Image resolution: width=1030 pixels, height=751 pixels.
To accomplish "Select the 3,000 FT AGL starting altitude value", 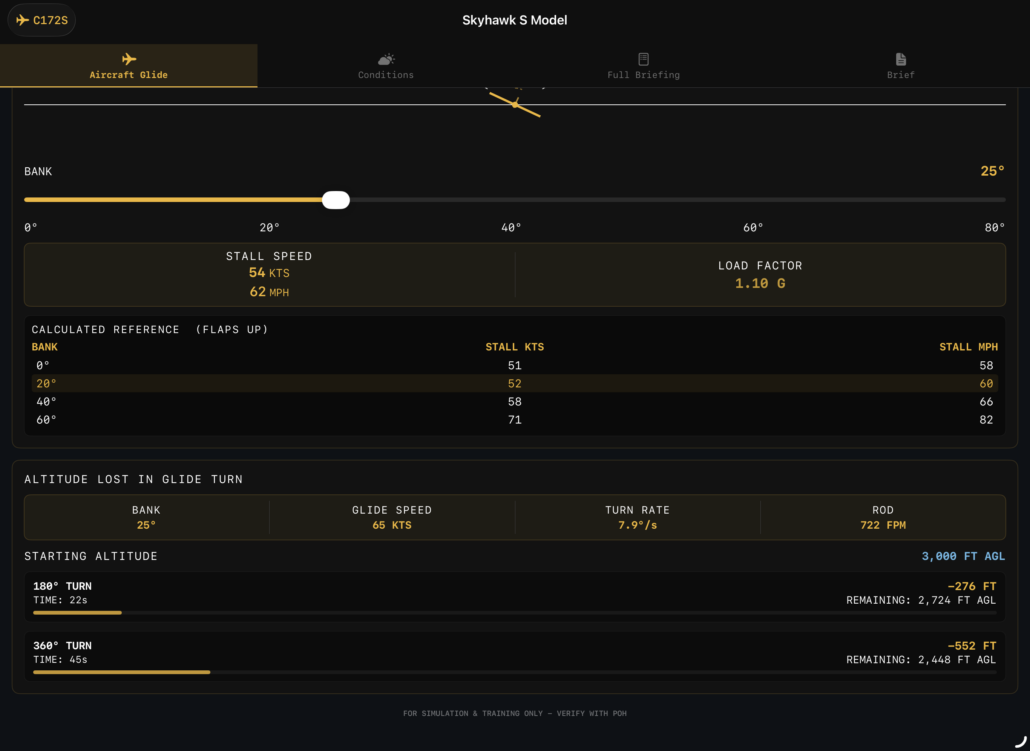I will [x=963, y=556].
